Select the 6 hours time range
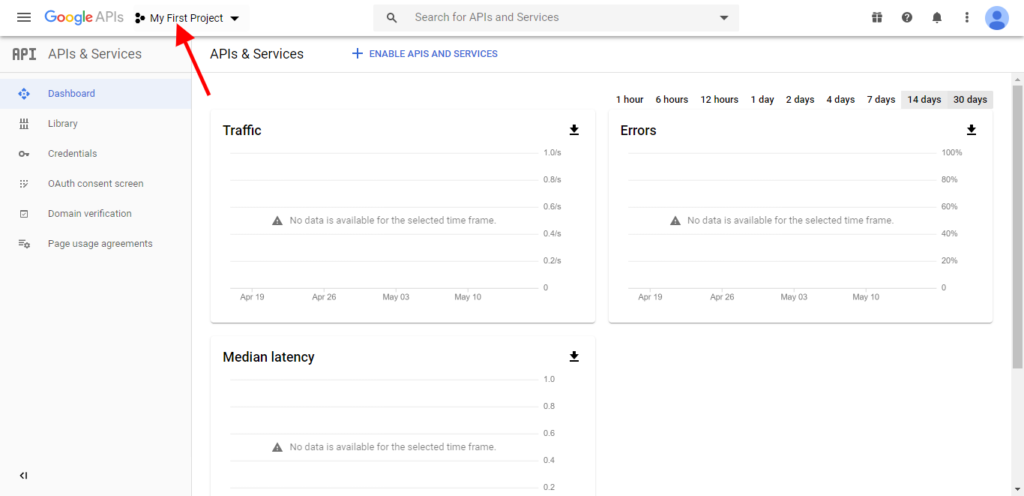Image resolution: width=1024 pixels, height=496 pixels. click(672, 100)
